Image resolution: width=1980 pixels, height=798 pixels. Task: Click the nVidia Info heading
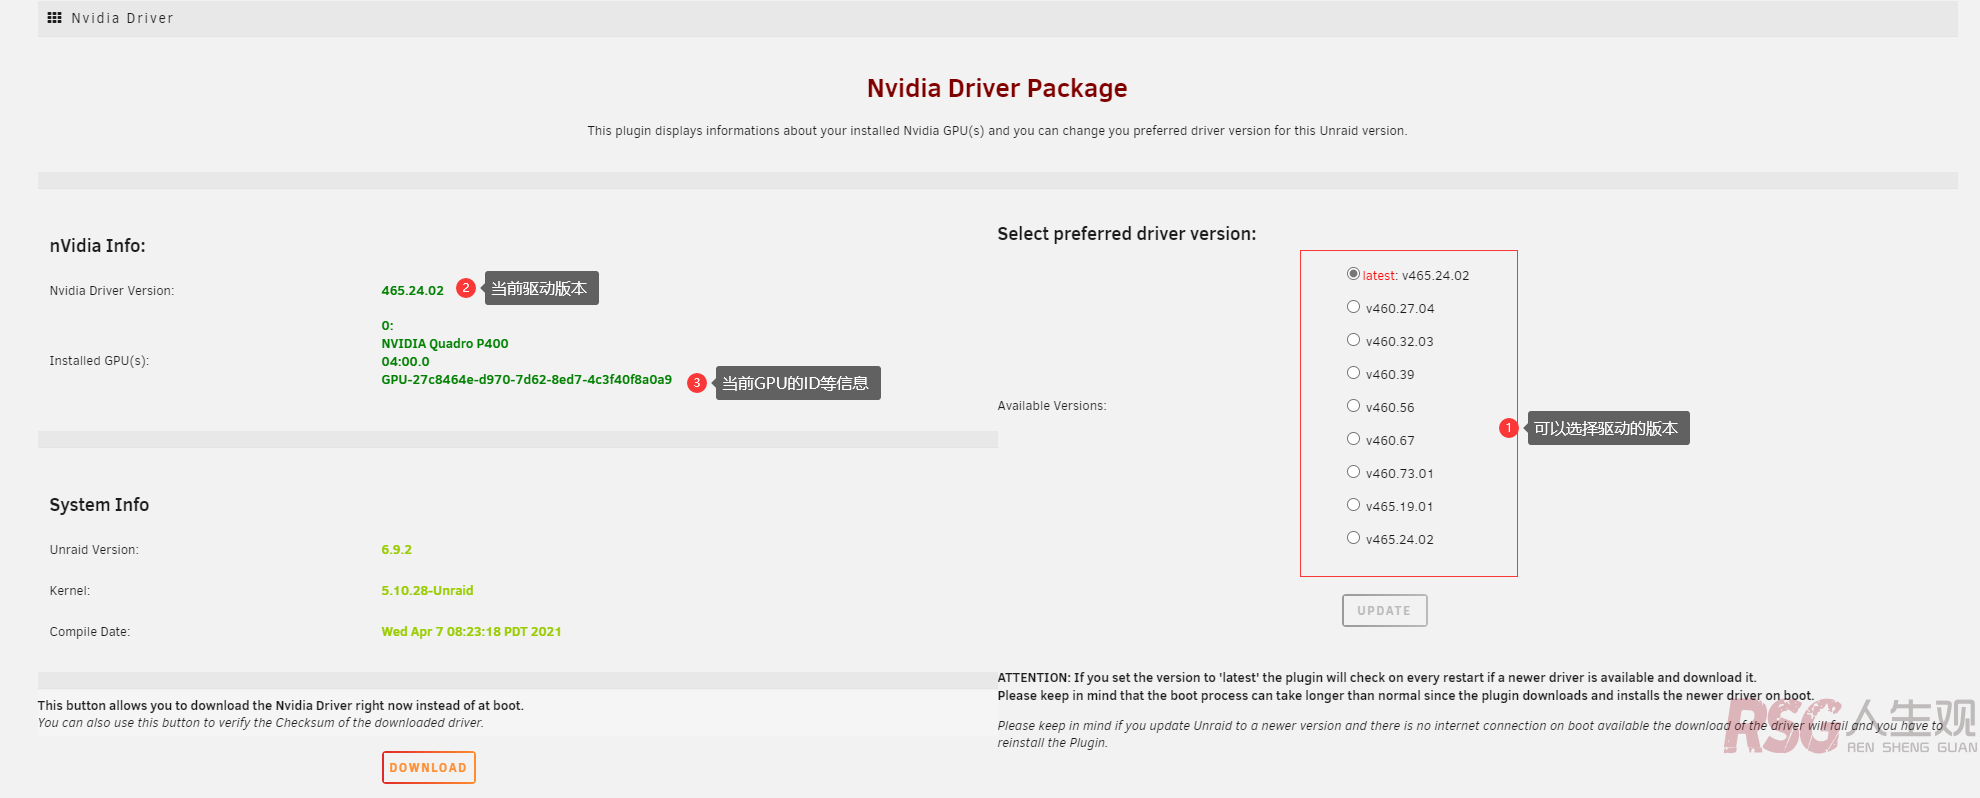click(x=97, y=246)
